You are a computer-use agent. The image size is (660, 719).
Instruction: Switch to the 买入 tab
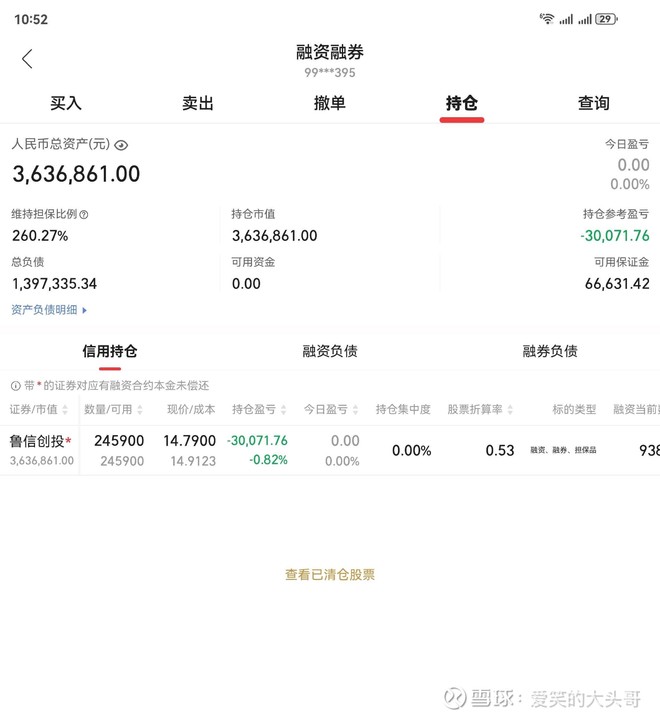(x=66, y=103)
